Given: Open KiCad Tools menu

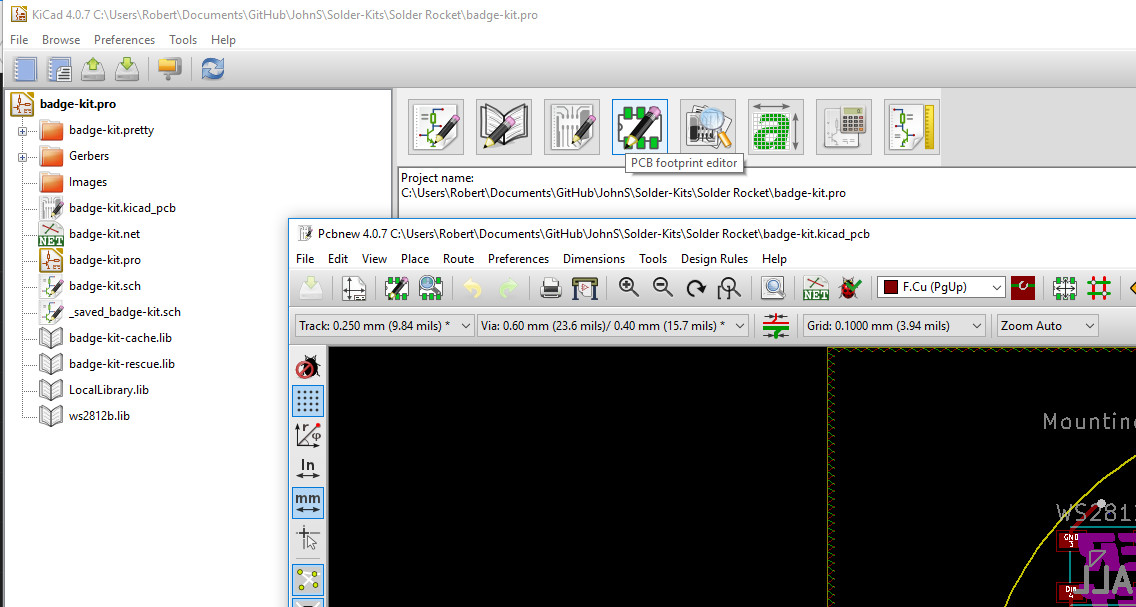Looking at the screenshot, I should pos(183,40).
